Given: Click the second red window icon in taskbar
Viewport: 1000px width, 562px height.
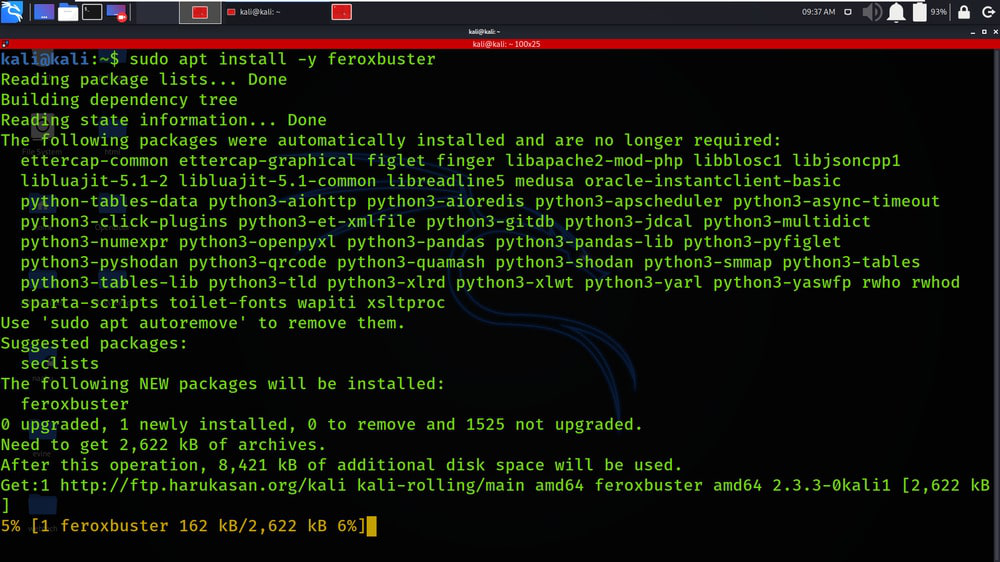Looking at the screenshot, I should [342, 12].
